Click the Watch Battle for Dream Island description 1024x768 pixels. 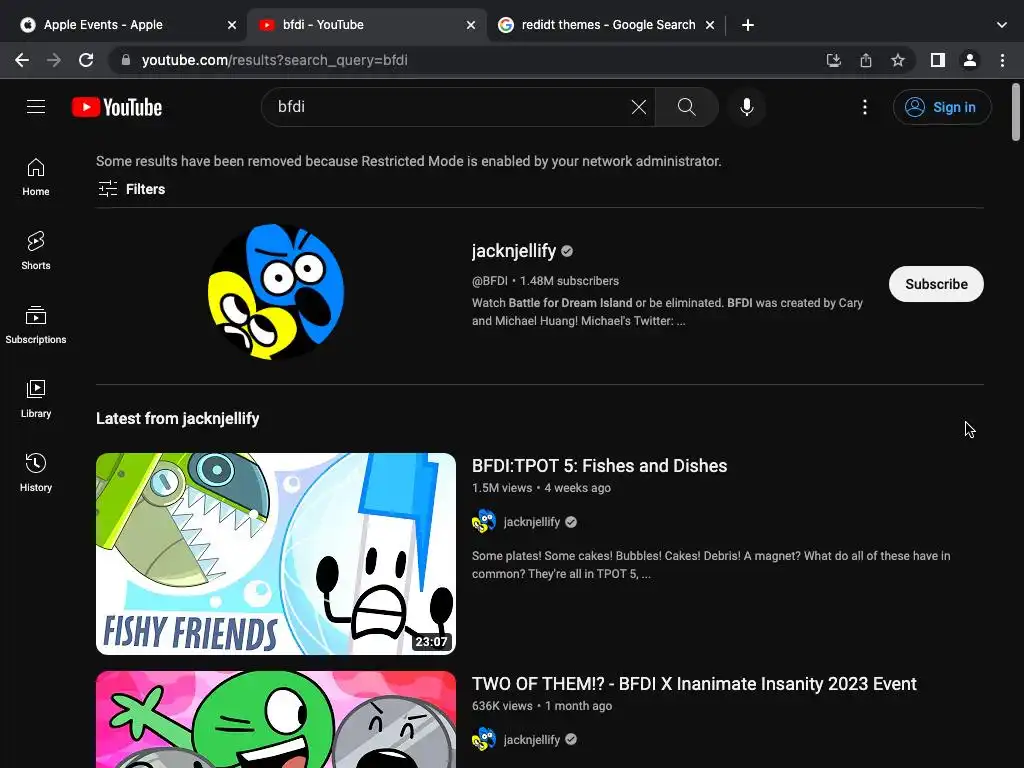[x=667, y=312]
